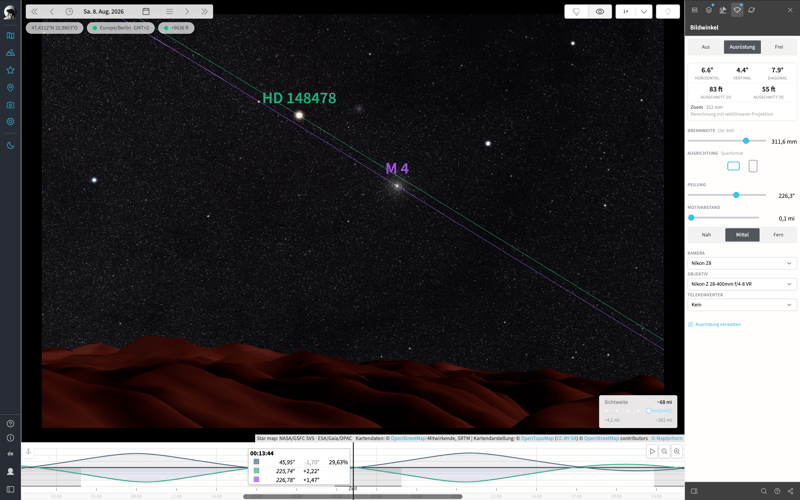This screenshot has height=500, width=800.
Task: Select the 'Aus' field-of-view mode
Action: coord(706,47)
